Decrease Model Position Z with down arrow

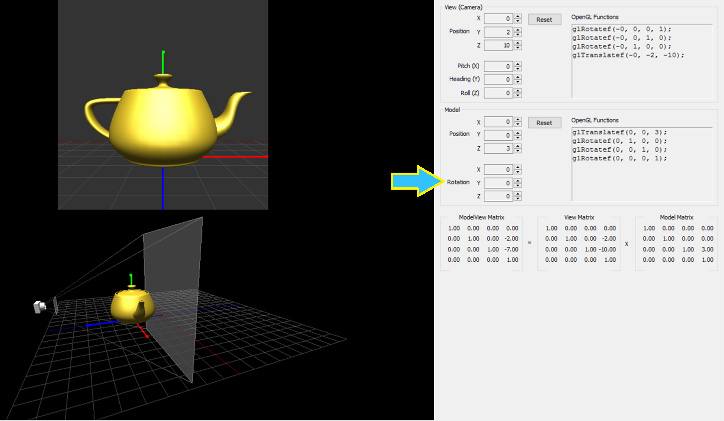(x=518, y=151)
